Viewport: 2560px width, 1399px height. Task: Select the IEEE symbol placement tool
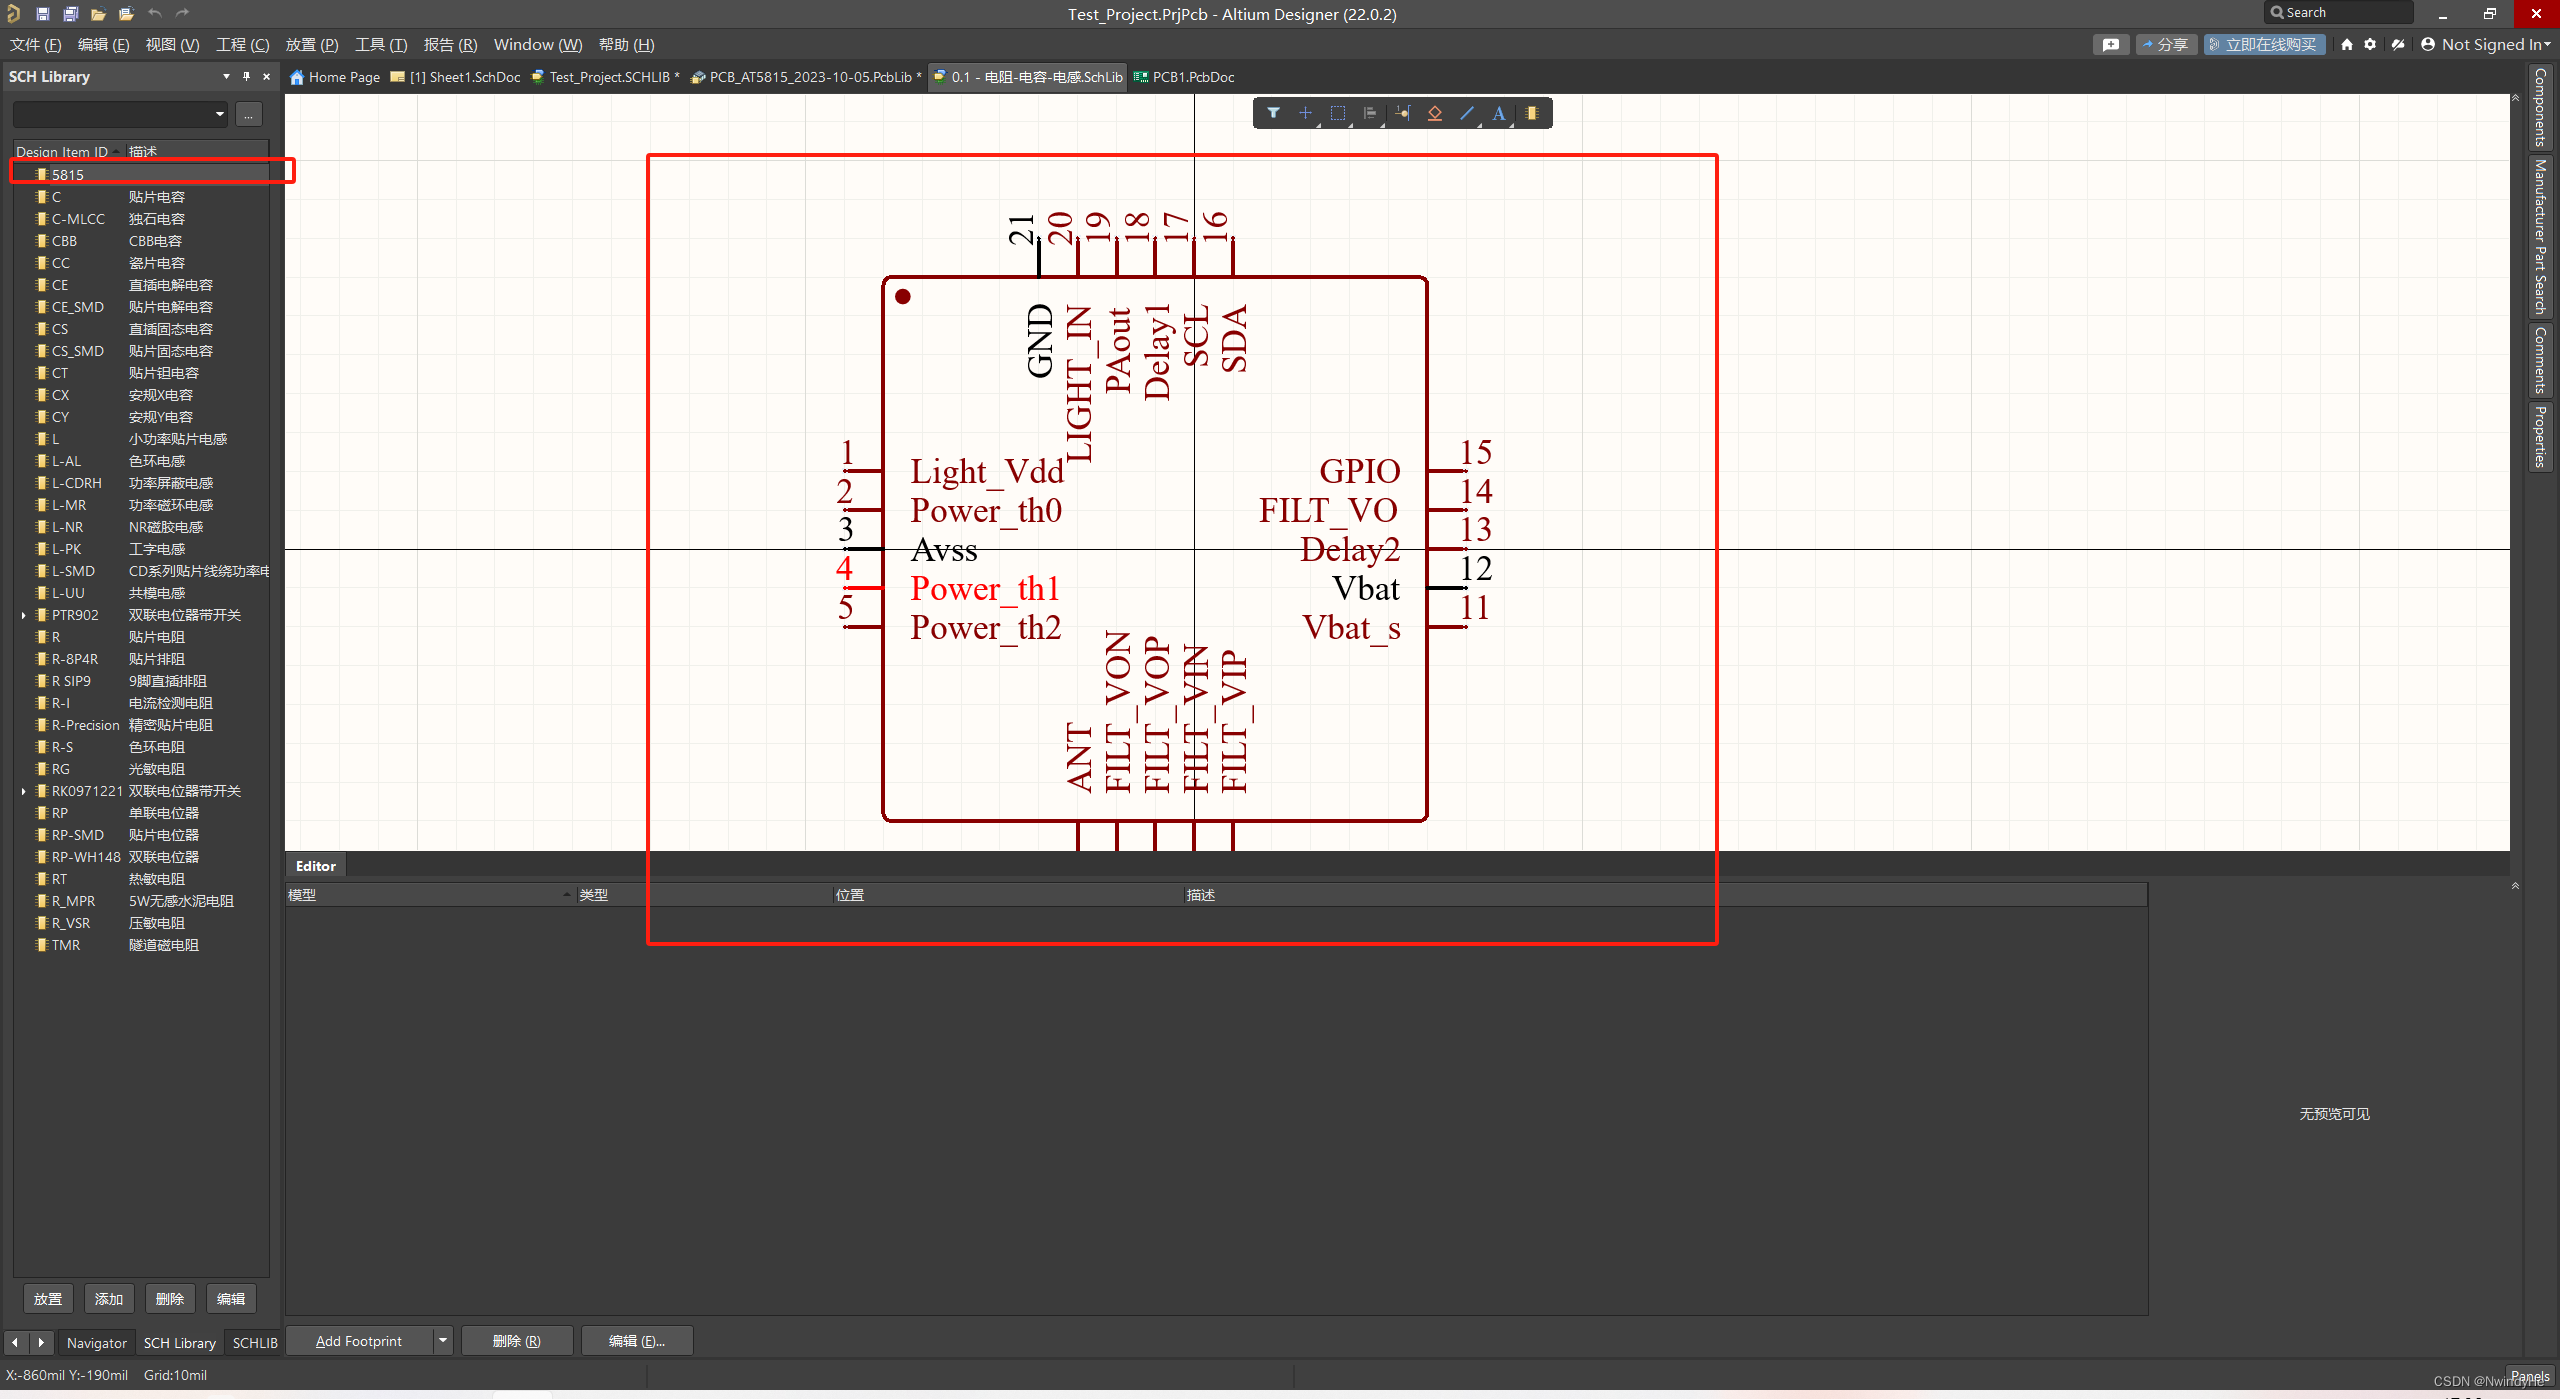click(x=1434, y=113)
